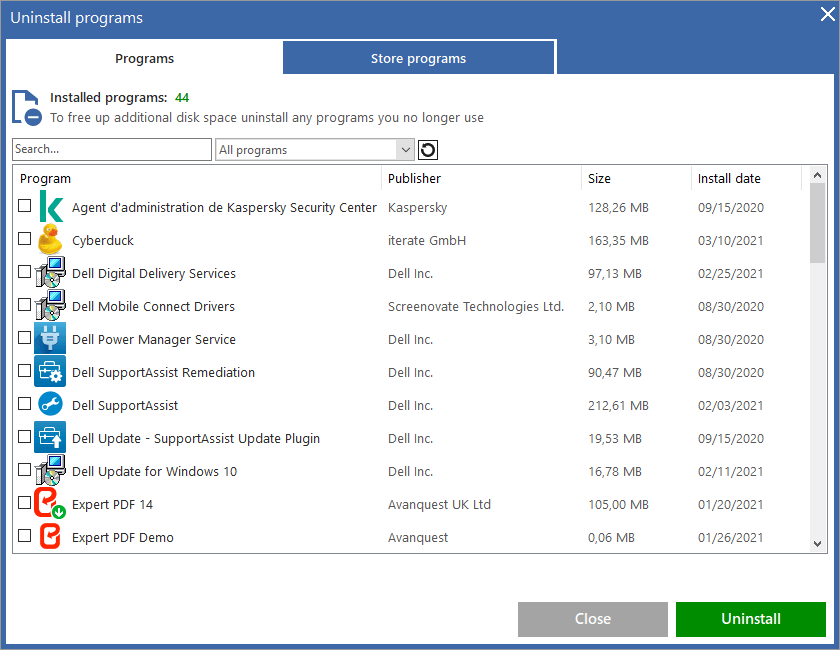The image size is (840, 650).
Task: Sort by the Program column header
Action: point(197,178)
